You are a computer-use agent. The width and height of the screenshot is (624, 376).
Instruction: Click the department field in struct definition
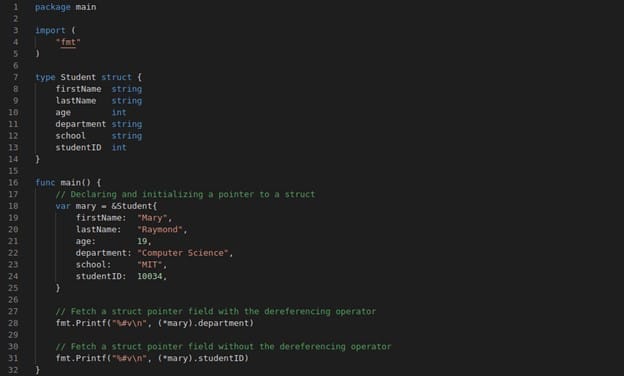click(x=81, y=124)
